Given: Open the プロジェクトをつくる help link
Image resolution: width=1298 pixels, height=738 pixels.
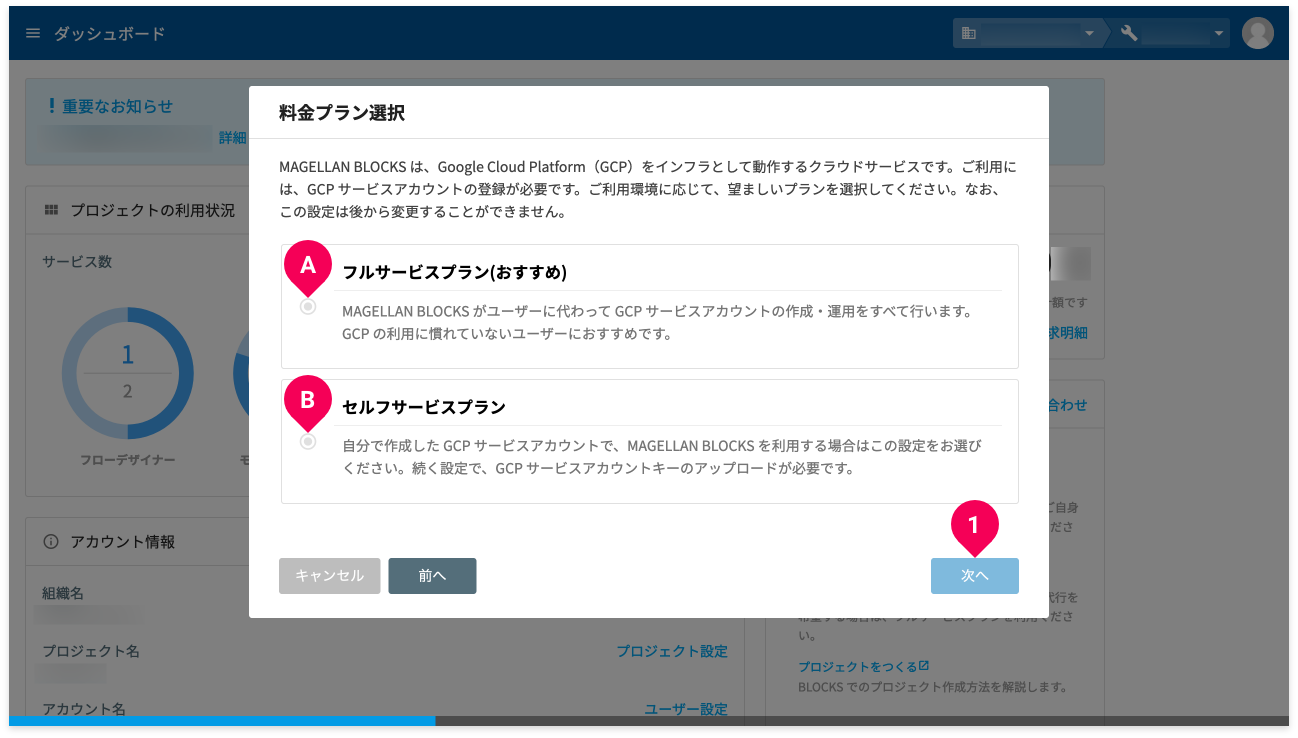Looking at the screenshot, I should (x=864, y=666).
